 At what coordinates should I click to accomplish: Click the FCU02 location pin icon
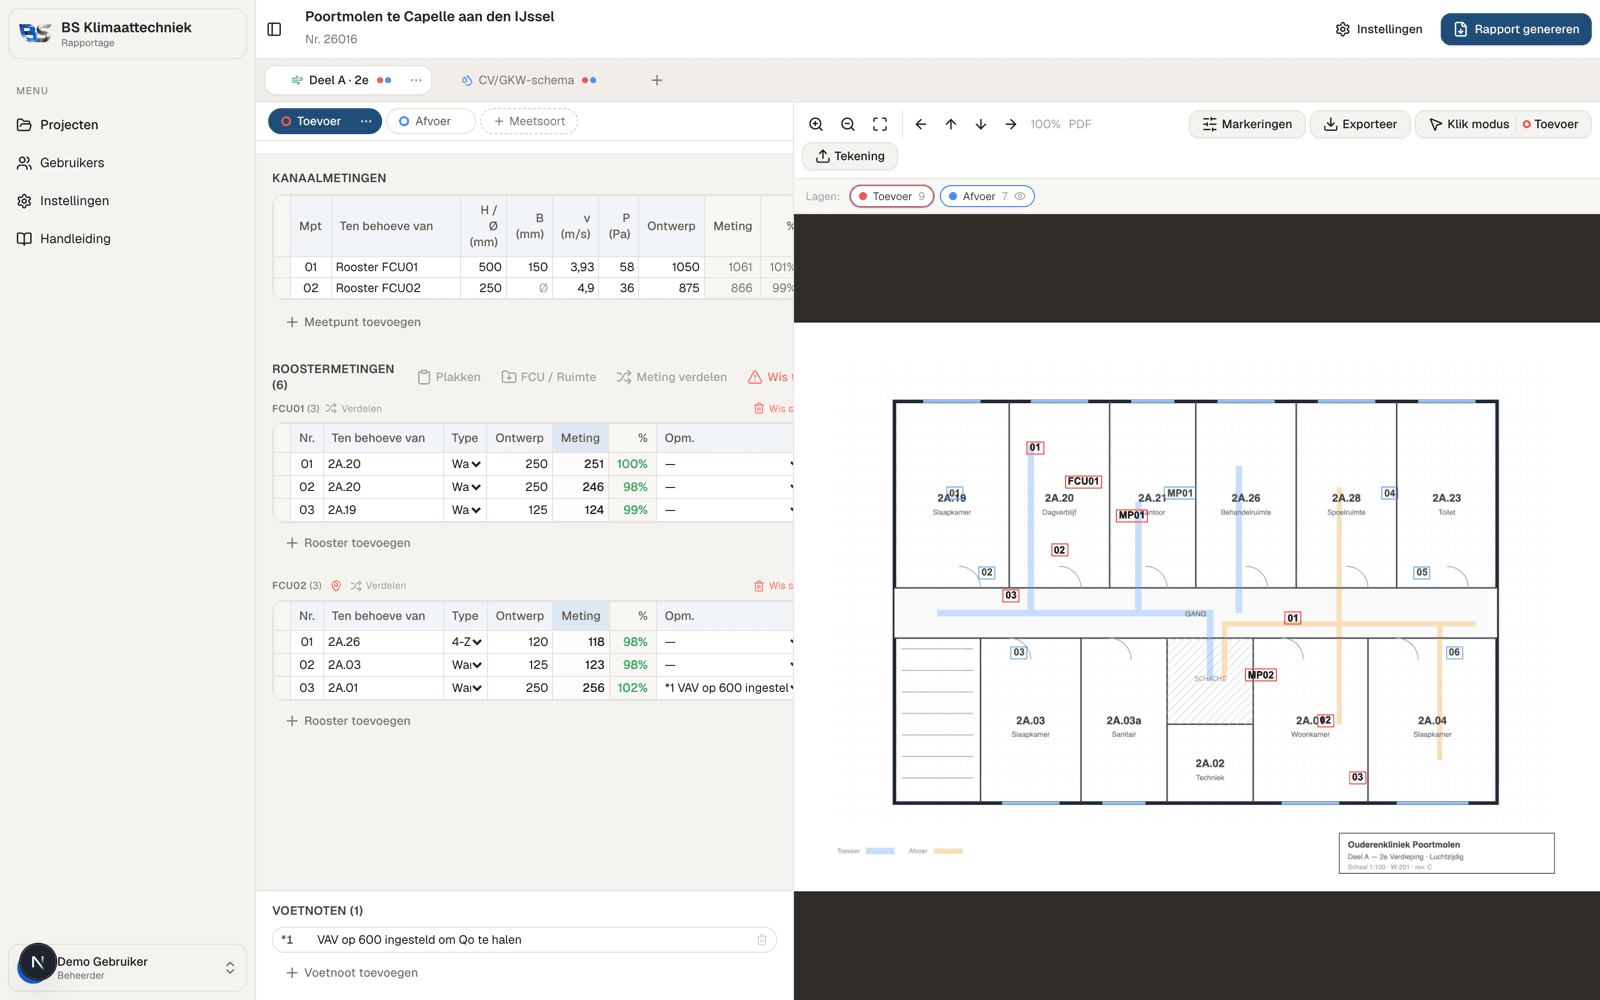[336, 586]
